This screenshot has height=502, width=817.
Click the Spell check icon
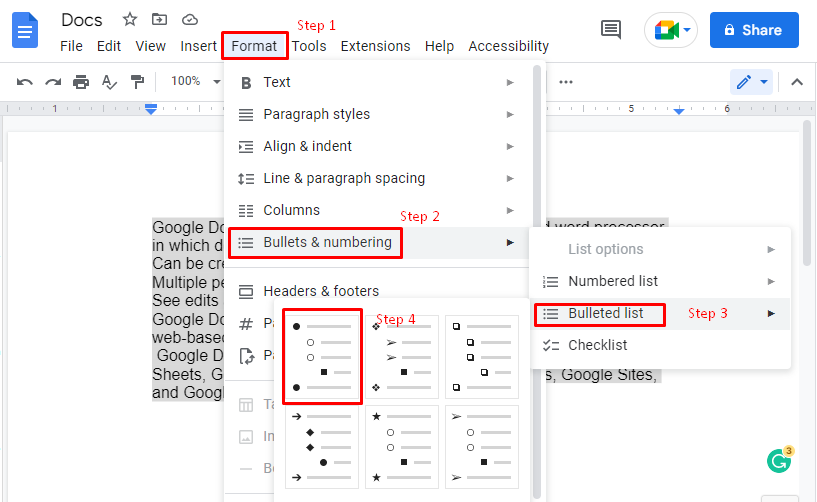(x=109, y=82)
